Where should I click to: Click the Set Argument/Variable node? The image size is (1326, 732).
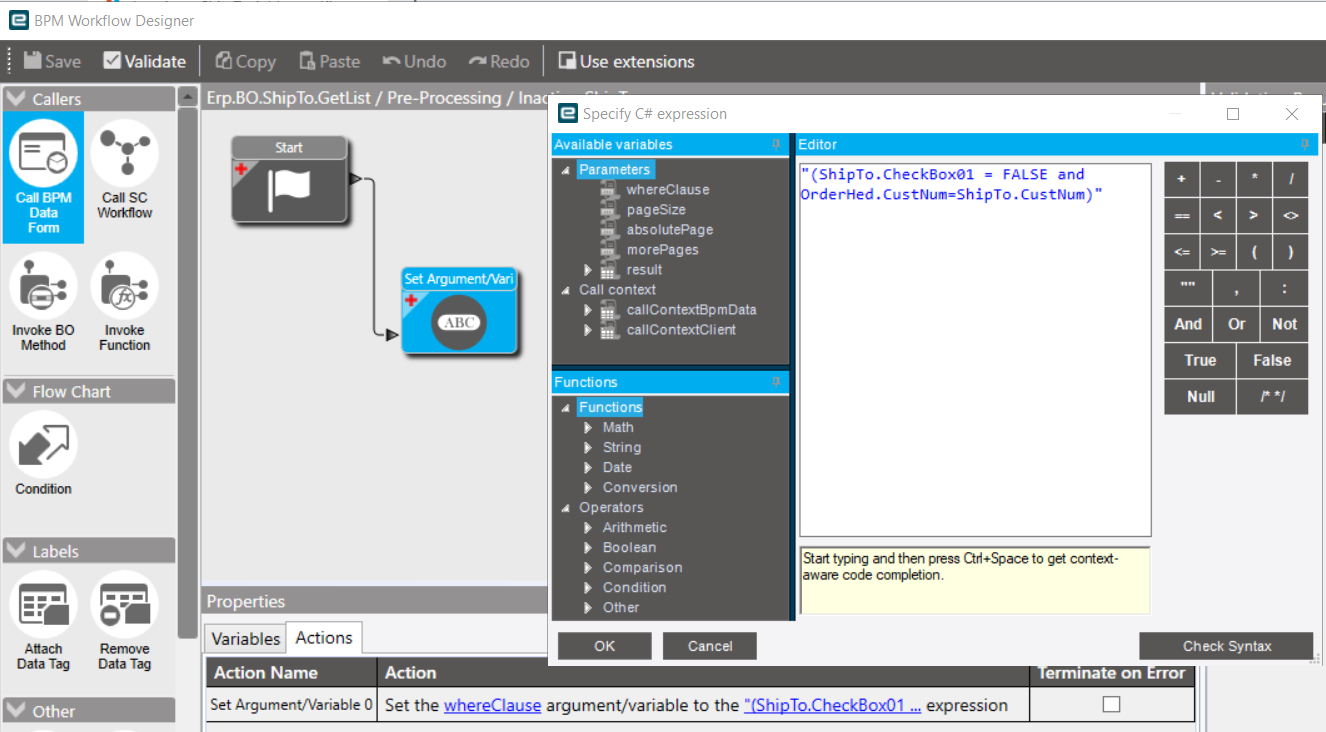(x=459, y=311)
